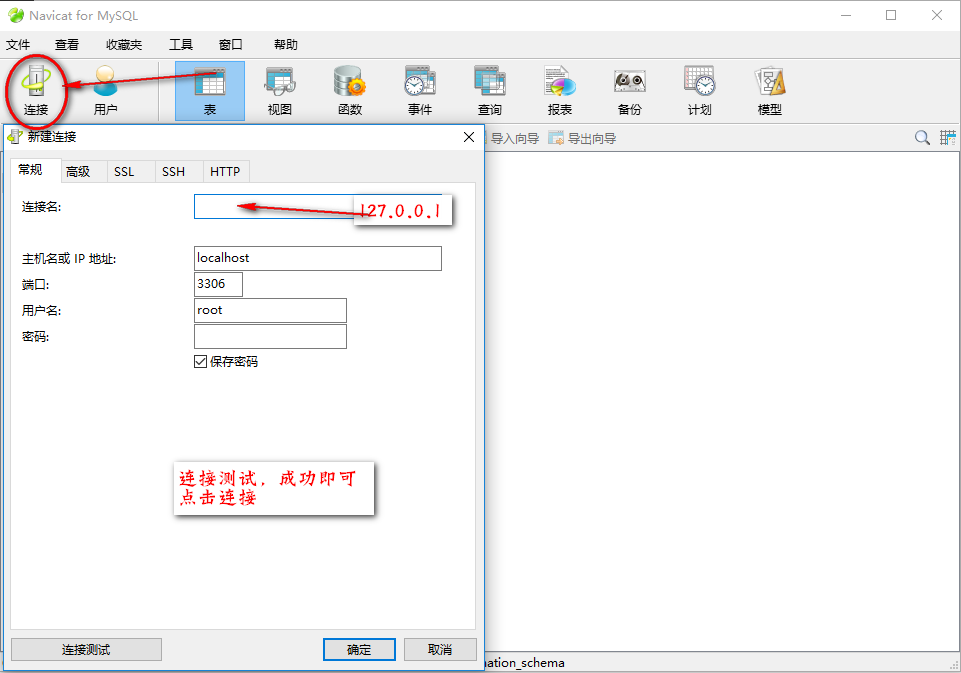The image size is (961, 673).
Task: Click the 连接测试 test connection button
Action: click(86, 650)
